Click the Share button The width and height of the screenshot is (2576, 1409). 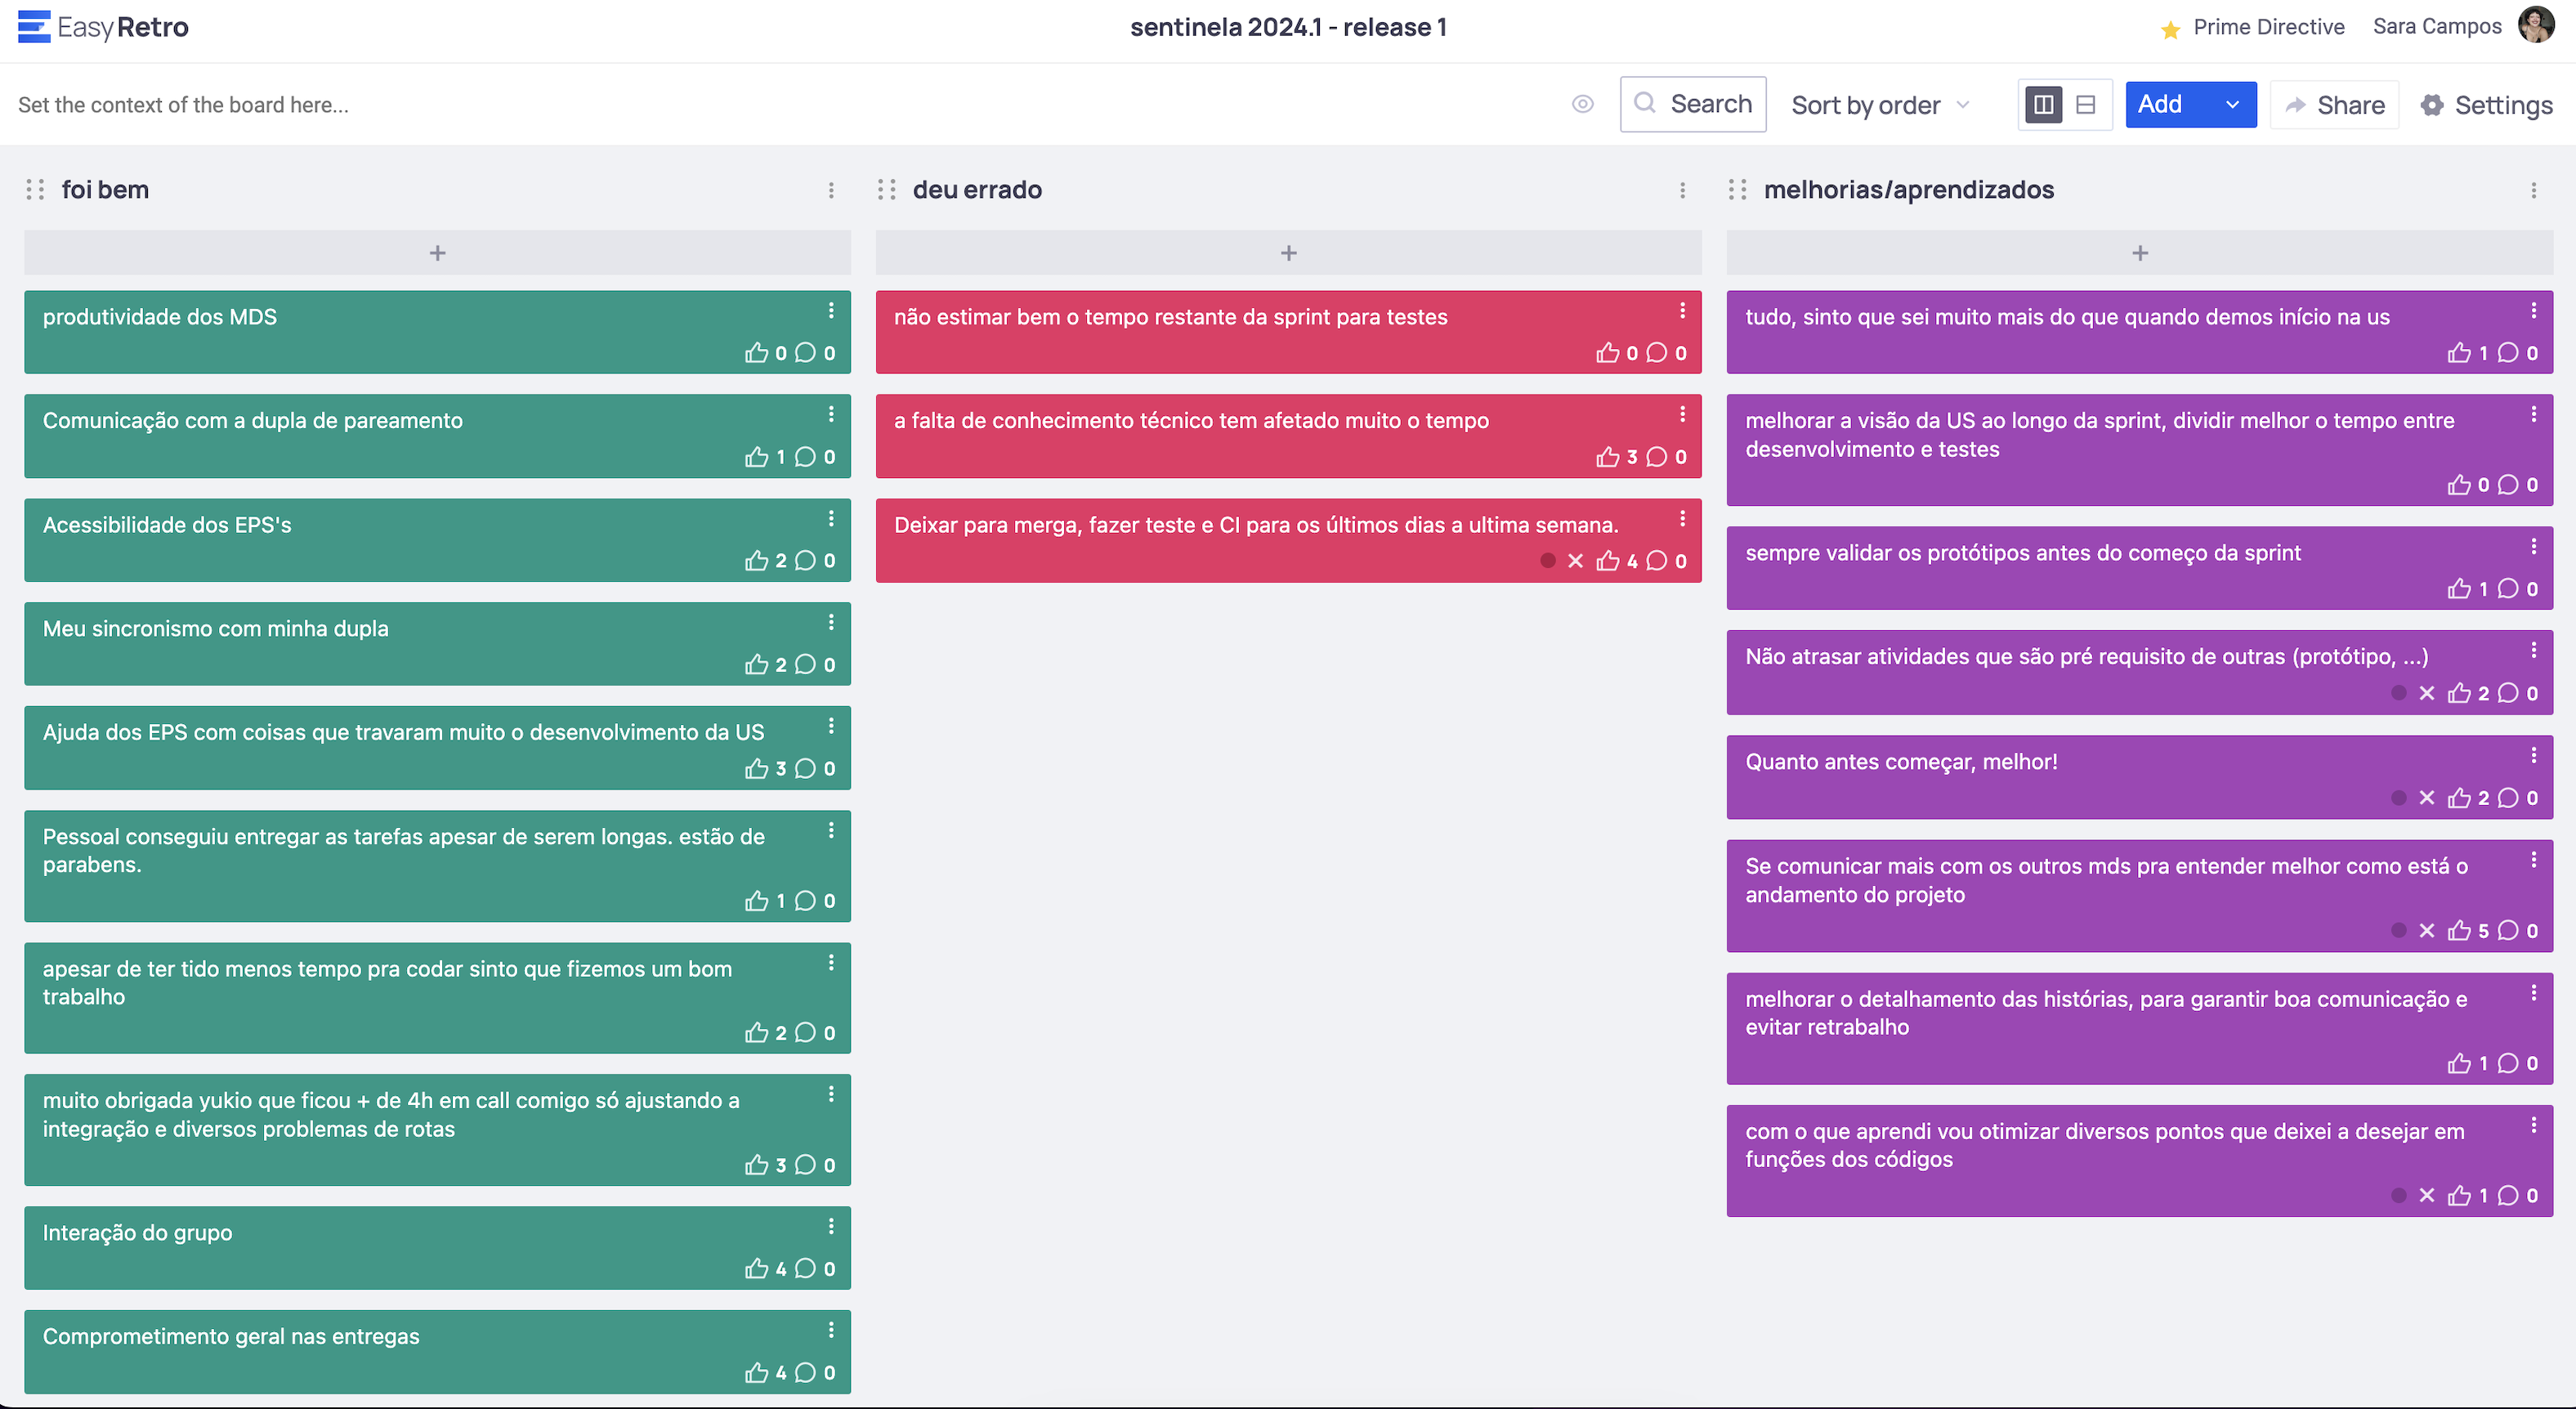pyautogui.click(x=2334, y=105)
